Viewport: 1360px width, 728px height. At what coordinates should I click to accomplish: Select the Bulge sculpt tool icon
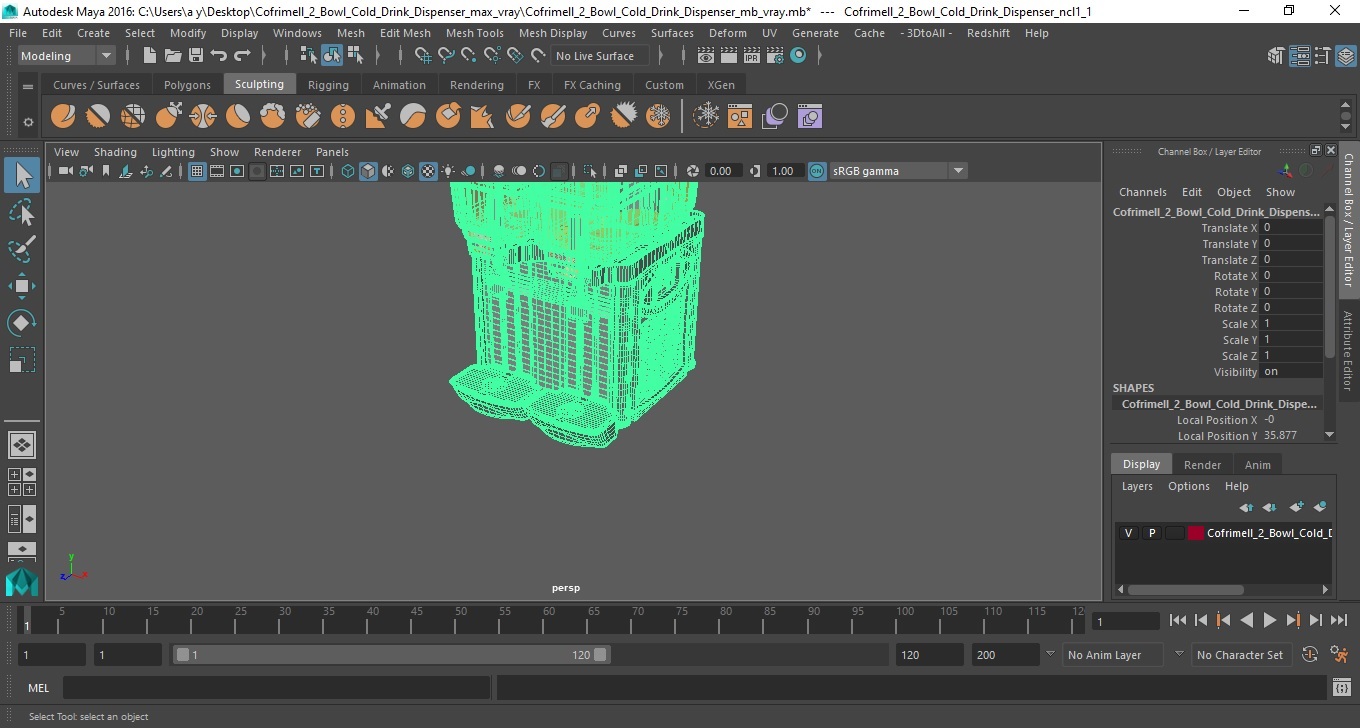tap(588, 117)
